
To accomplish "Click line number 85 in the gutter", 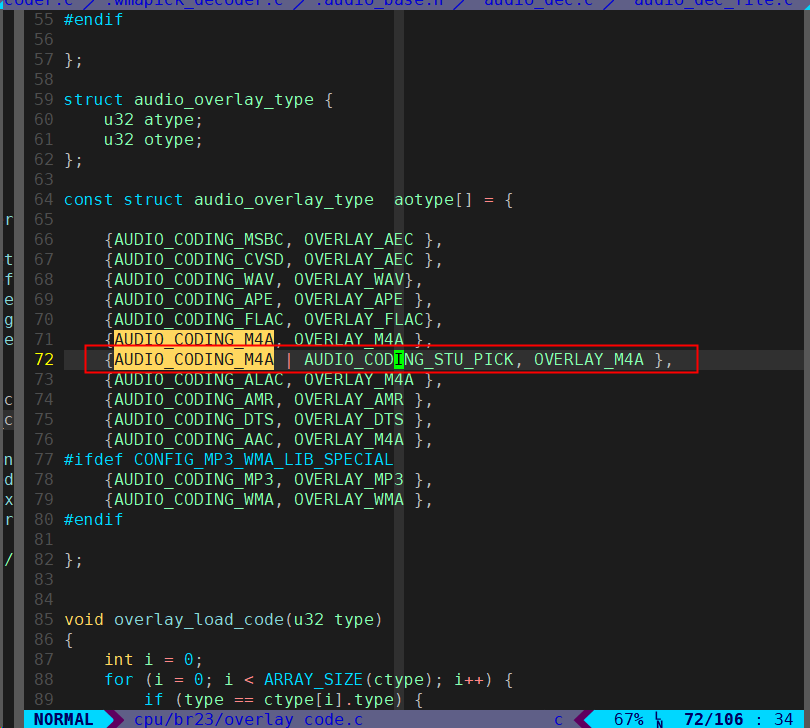I will point(44,619).
